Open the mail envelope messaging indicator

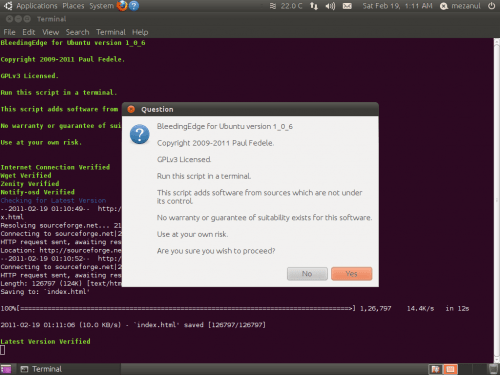(x=347, y=6)
